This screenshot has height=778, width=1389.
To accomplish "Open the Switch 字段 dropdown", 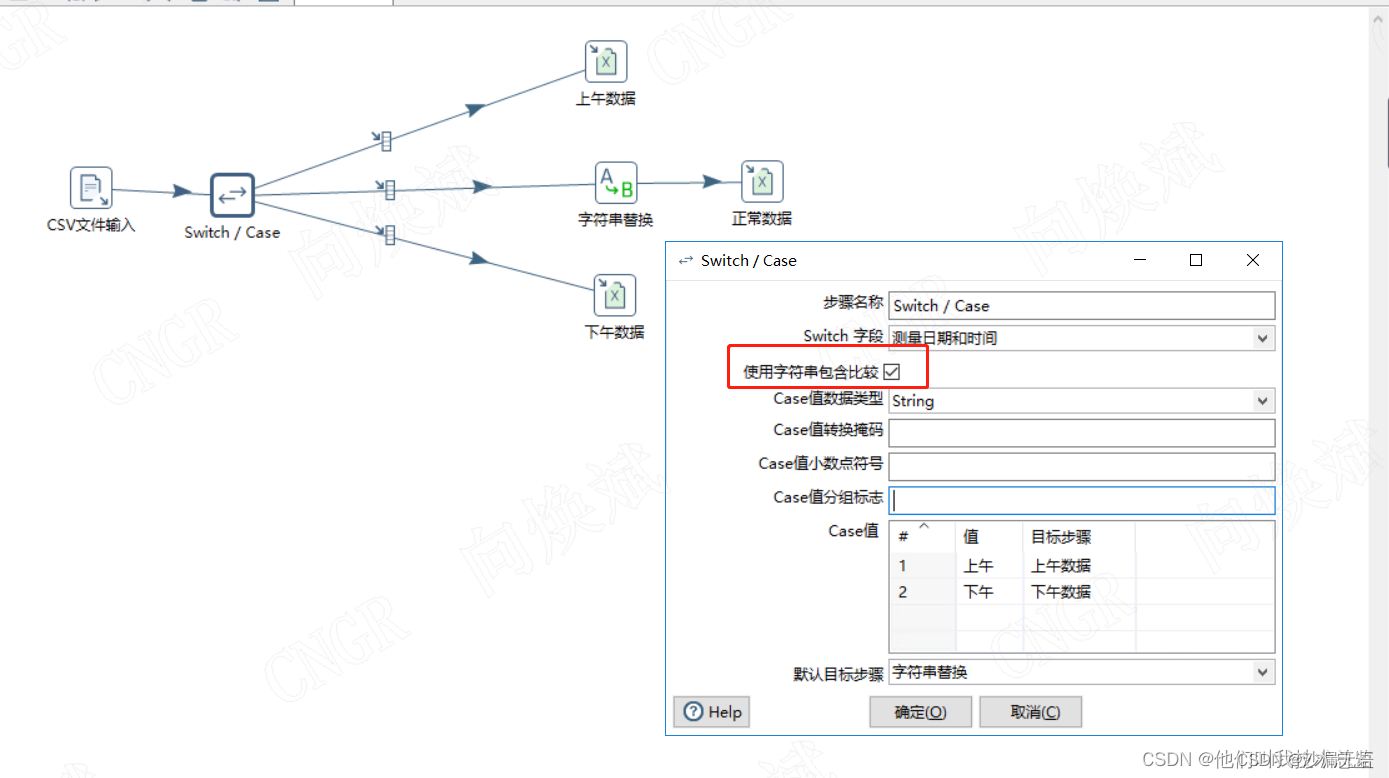I will (1263, 337).
